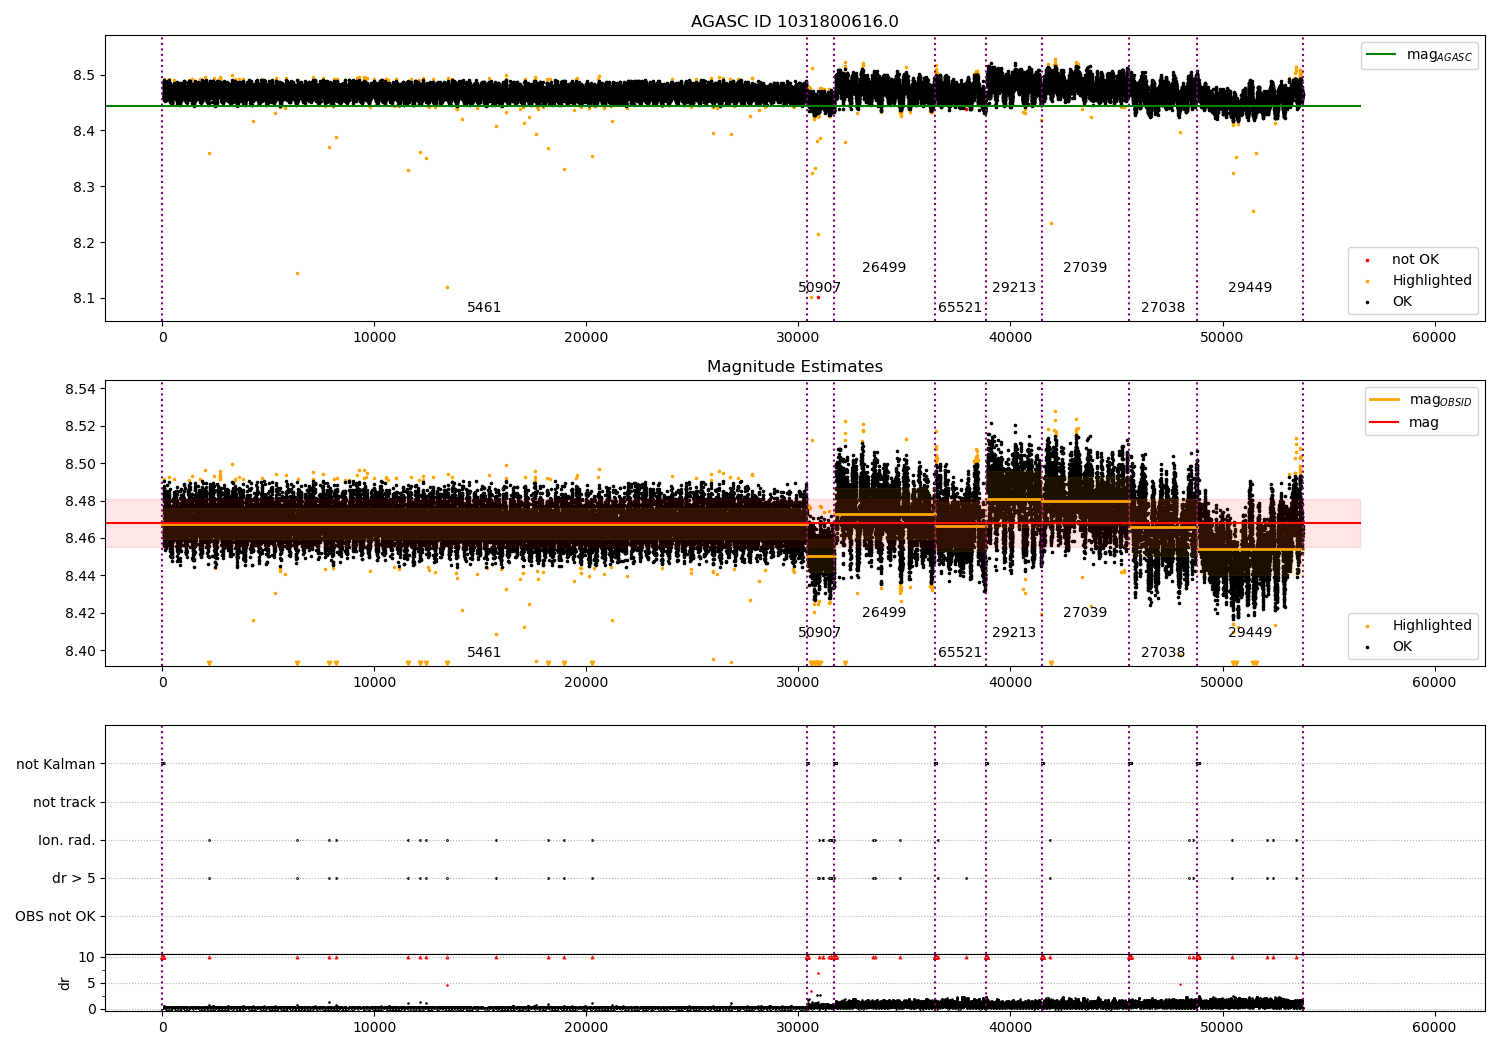Click the 'OBS not OK' axis label
The width and height of the screenshot is (1500, 1050).
click(55, 916)
